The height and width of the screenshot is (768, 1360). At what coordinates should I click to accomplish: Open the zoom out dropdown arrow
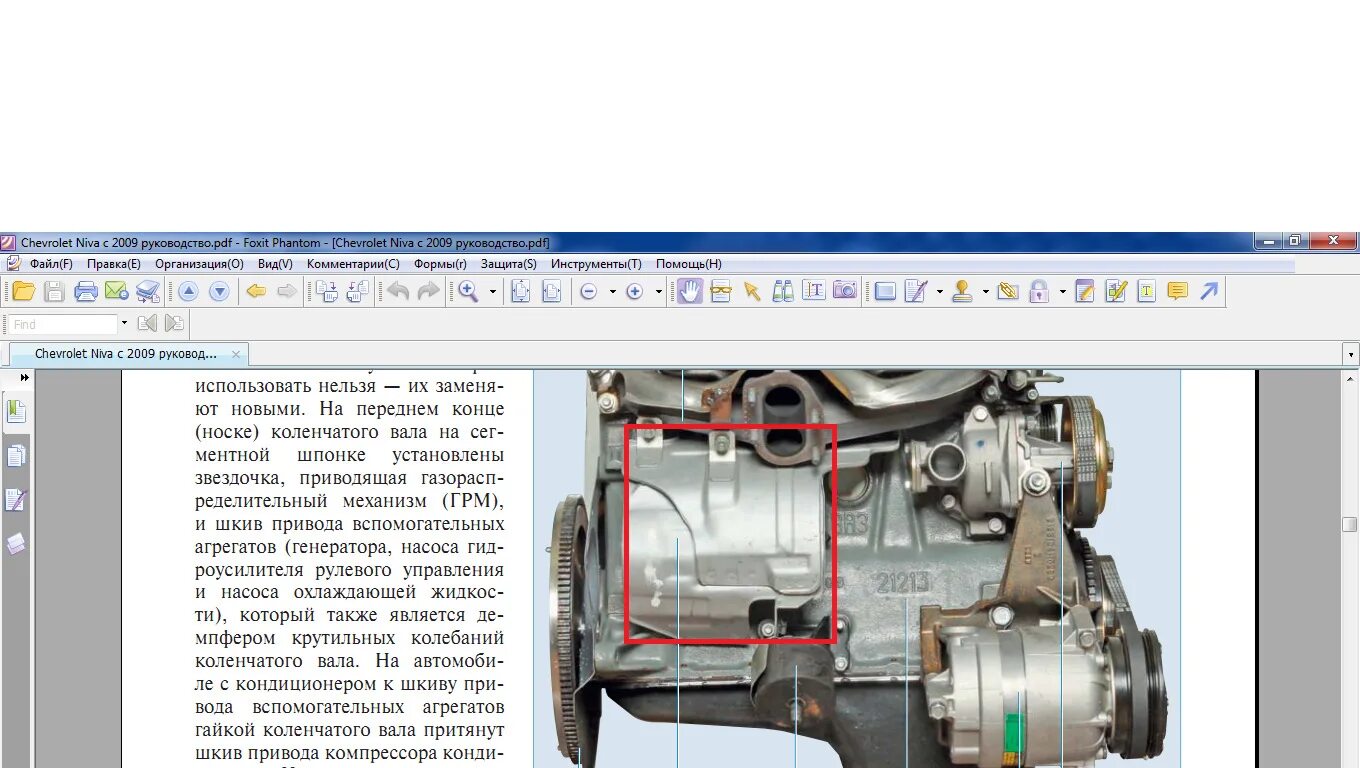tap(613, 292)
